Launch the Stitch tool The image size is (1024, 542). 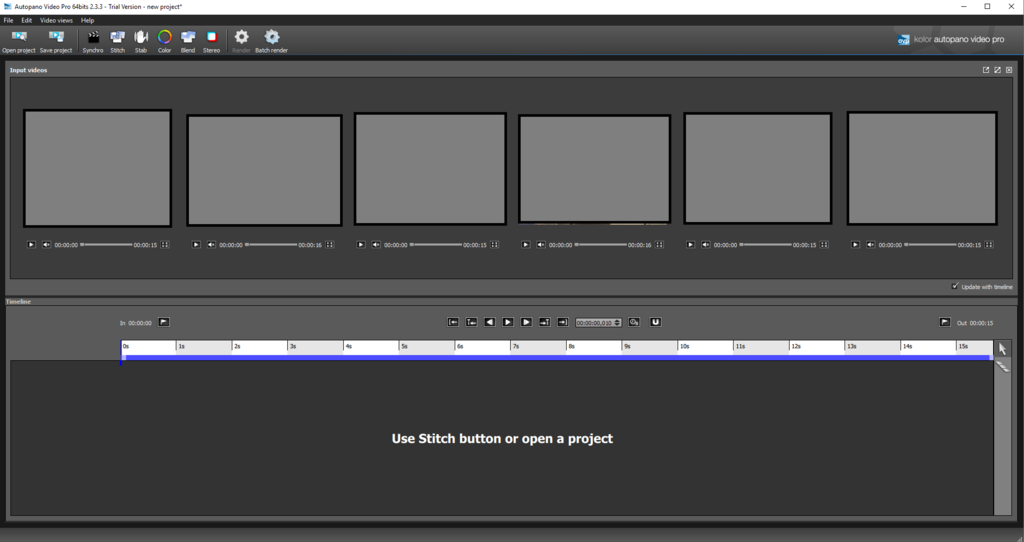pos(118,41)
